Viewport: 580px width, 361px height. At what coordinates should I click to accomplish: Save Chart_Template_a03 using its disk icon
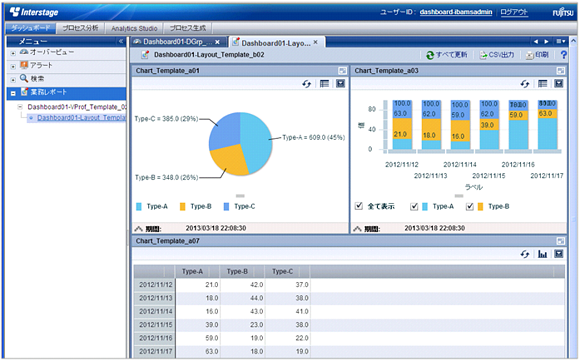coord(559,84)
